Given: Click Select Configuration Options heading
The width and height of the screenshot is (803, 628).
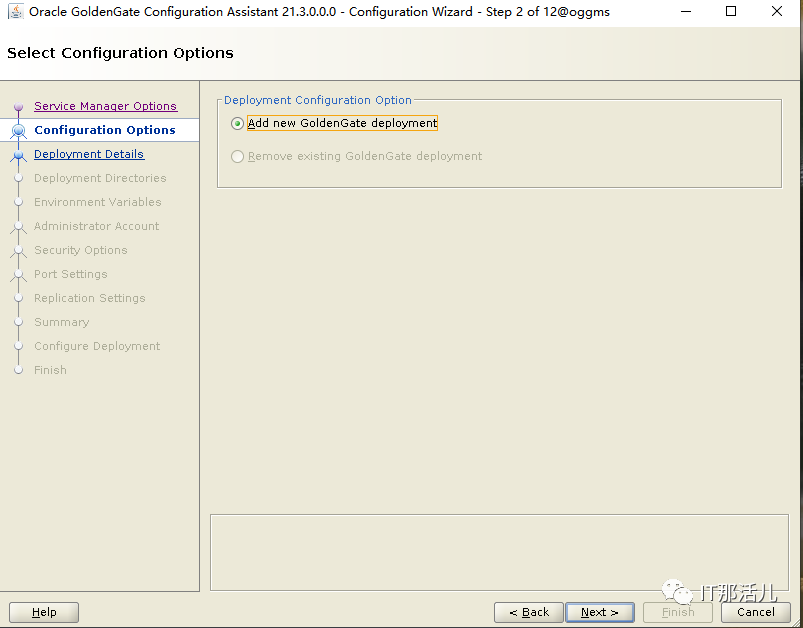Looking at the screenshot, I should (120, 53).
